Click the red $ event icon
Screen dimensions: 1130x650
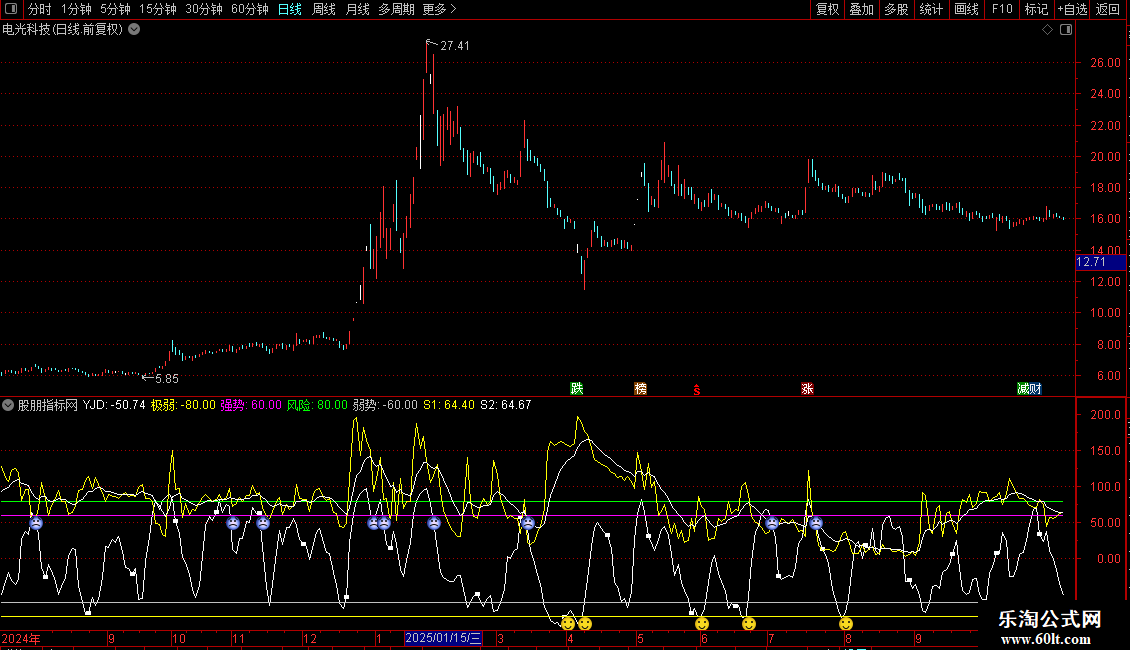697,389
